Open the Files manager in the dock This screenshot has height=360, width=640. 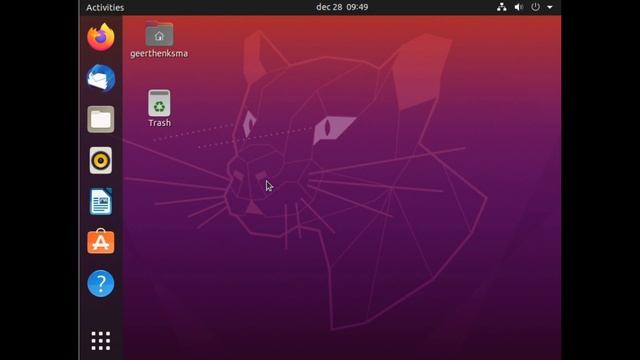(x=101, y=120)
